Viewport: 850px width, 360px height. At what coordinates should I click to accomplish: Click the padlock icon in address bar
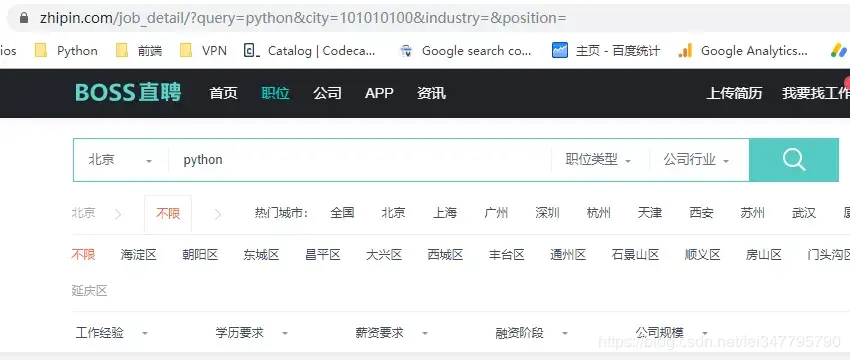click(x=23, y=18)
